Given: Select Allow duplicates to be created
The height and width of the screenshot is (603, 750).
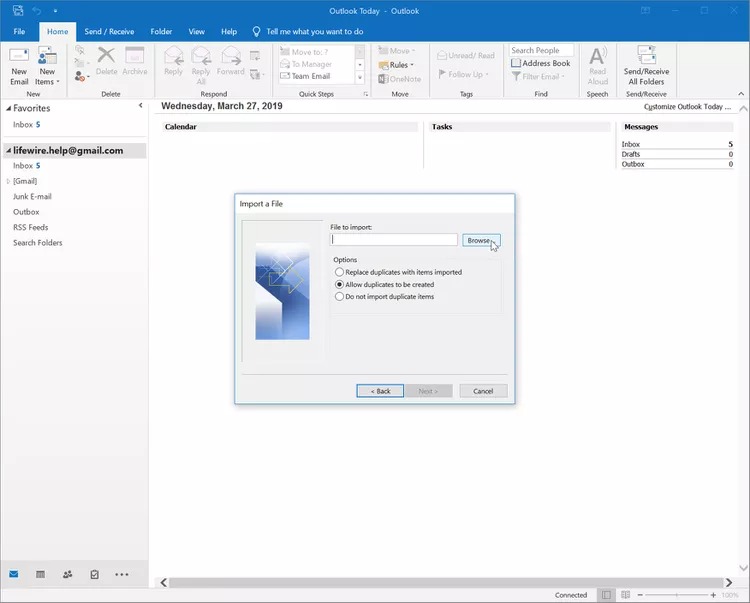Looking at the screenshot, I should [339, 284].
